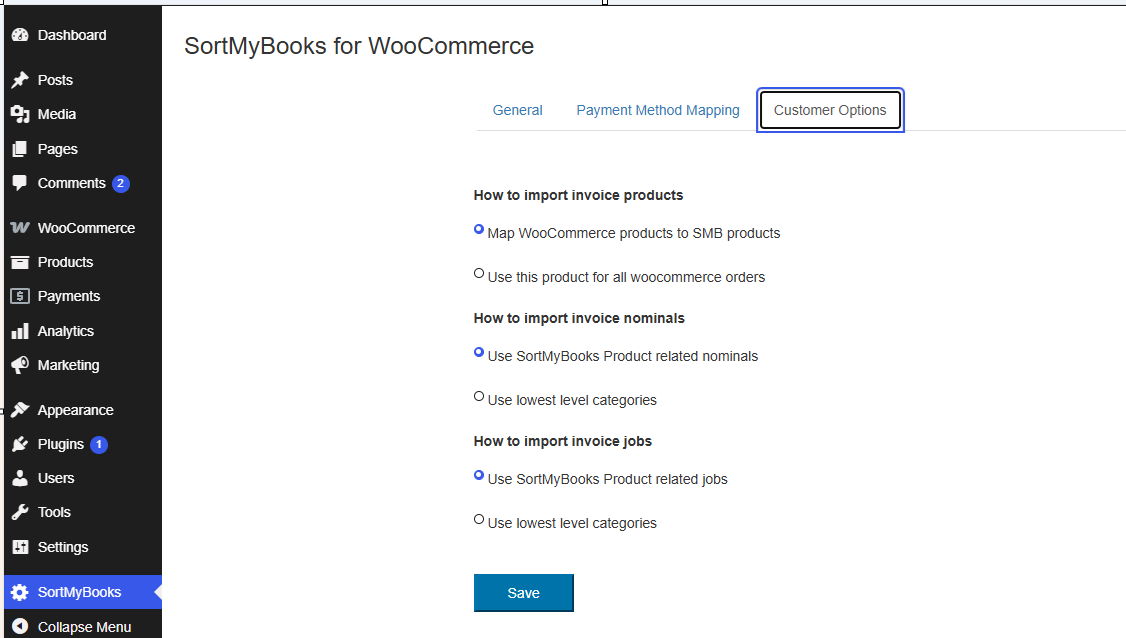Go to the Media menu item
Image resolution: width=1126 pixels, height=638 pixels.
[57, 114]
